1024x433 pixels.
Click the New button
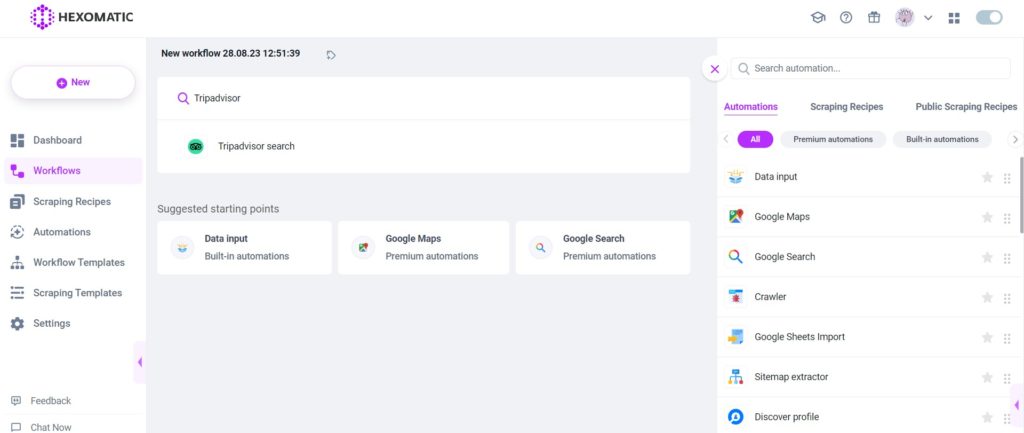pyautogui.click(x=73, y=82)
